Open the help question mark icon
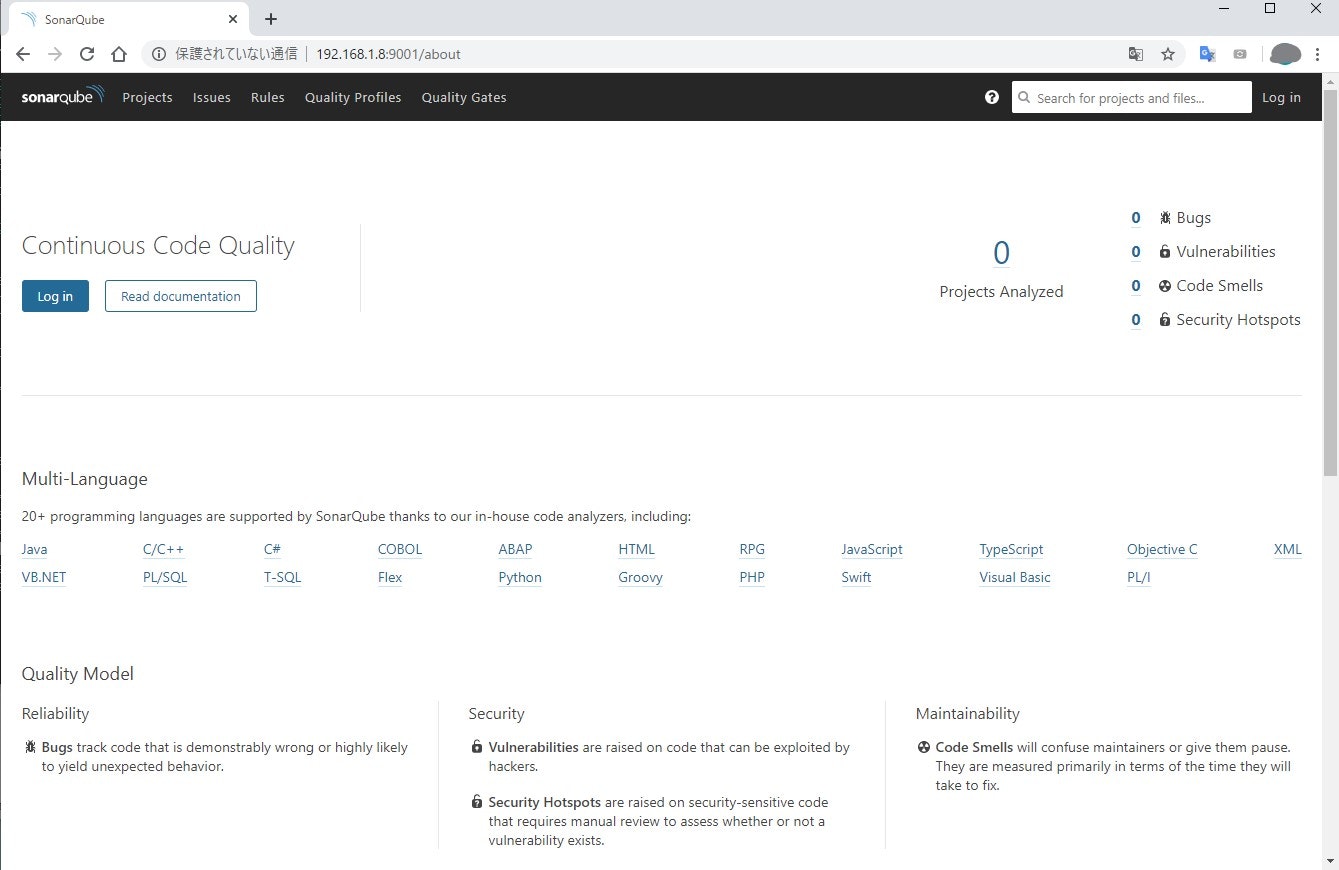This screenshot has height=870, width=1339. tap(992, 97)
